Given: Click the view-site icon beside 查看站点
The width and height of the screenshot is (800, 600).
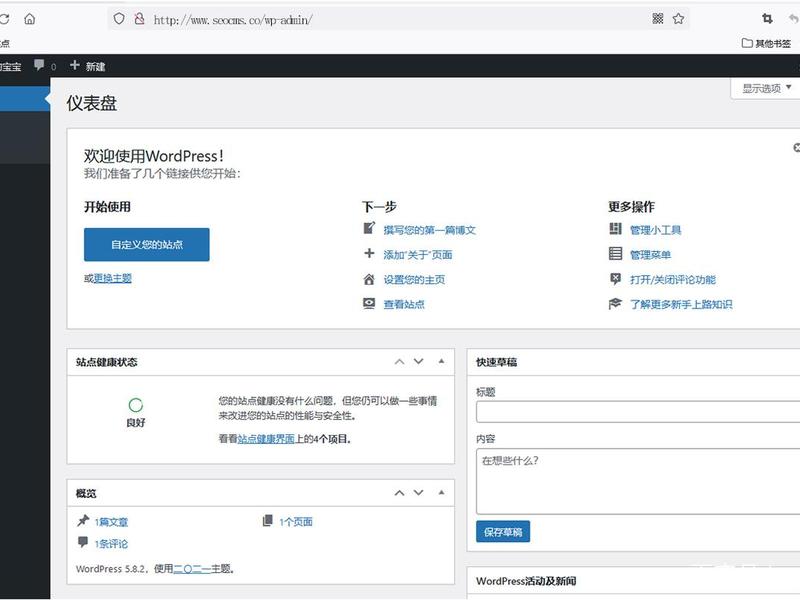Looking at the screenshot, I should tap(369, 304).
